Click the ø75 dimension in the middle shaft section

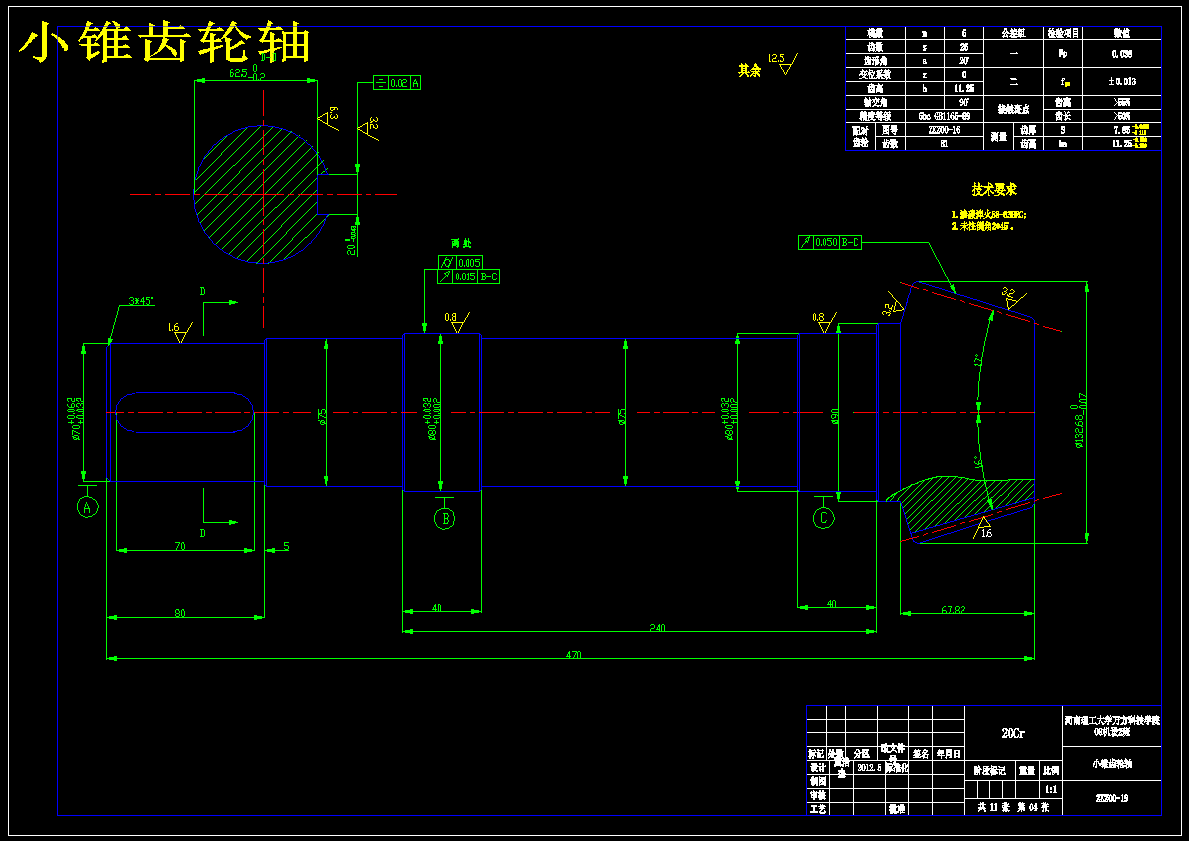[x=621, y=416]
